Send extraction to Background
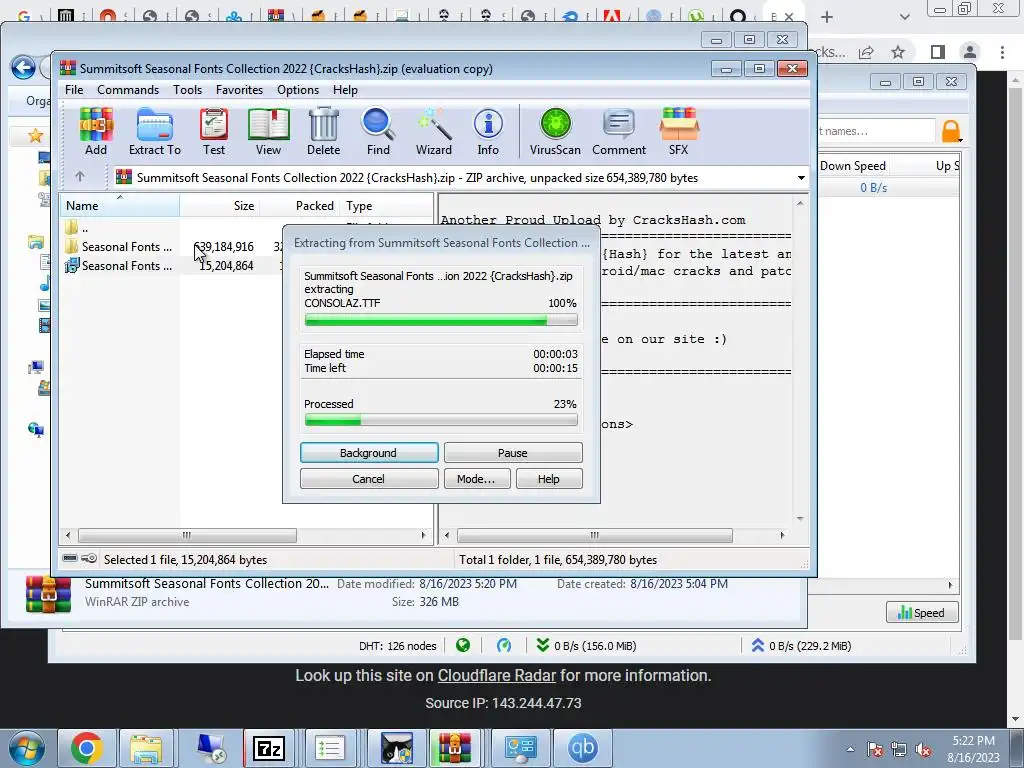1024x768 pixels. click(x=369, y=453)
